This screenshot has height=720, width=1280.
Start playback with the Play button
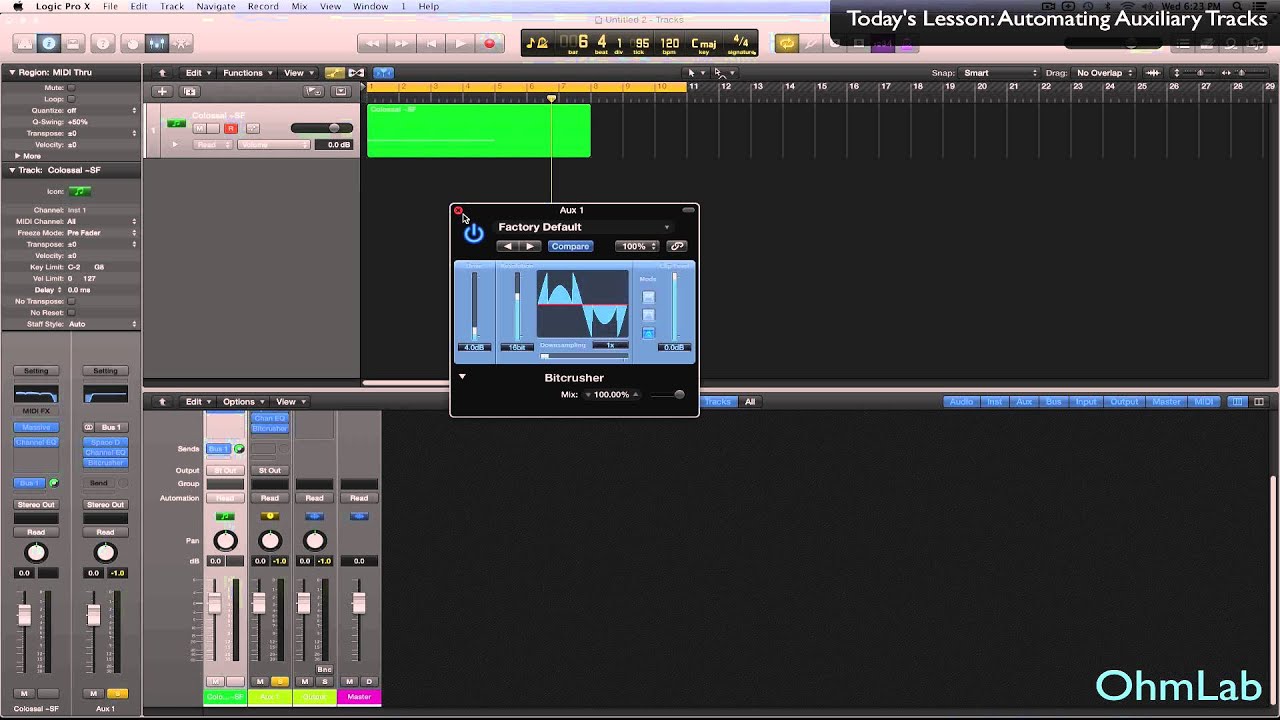pyautogui.click(x=460, y=43)
